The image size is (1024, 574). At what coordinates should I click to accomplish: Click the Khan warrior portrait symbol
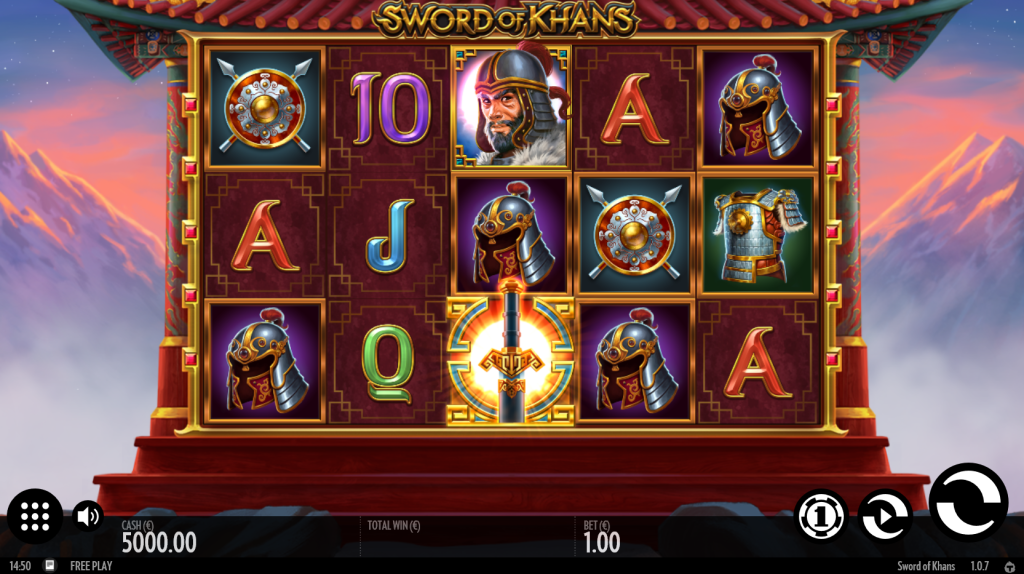(x=511, y=105)
